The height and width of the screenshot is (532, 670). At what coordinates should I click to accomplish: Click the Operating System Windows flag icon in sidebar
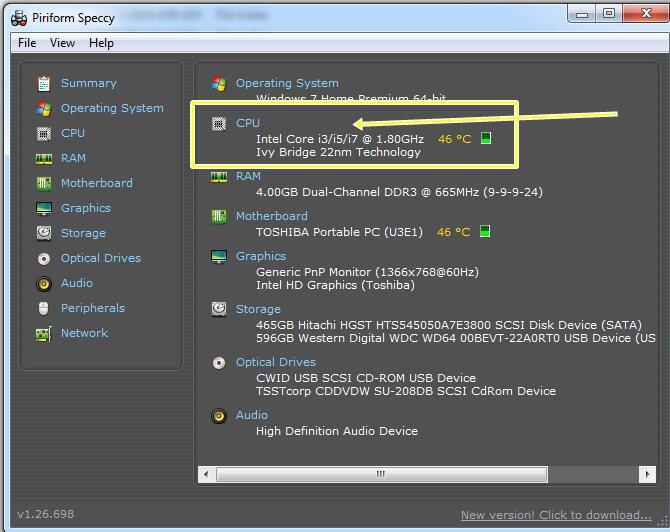44,109
